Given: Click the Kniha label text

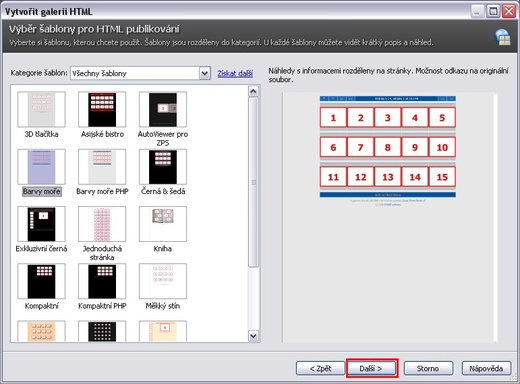Looking at the screenshot, I should click(163, 249).
